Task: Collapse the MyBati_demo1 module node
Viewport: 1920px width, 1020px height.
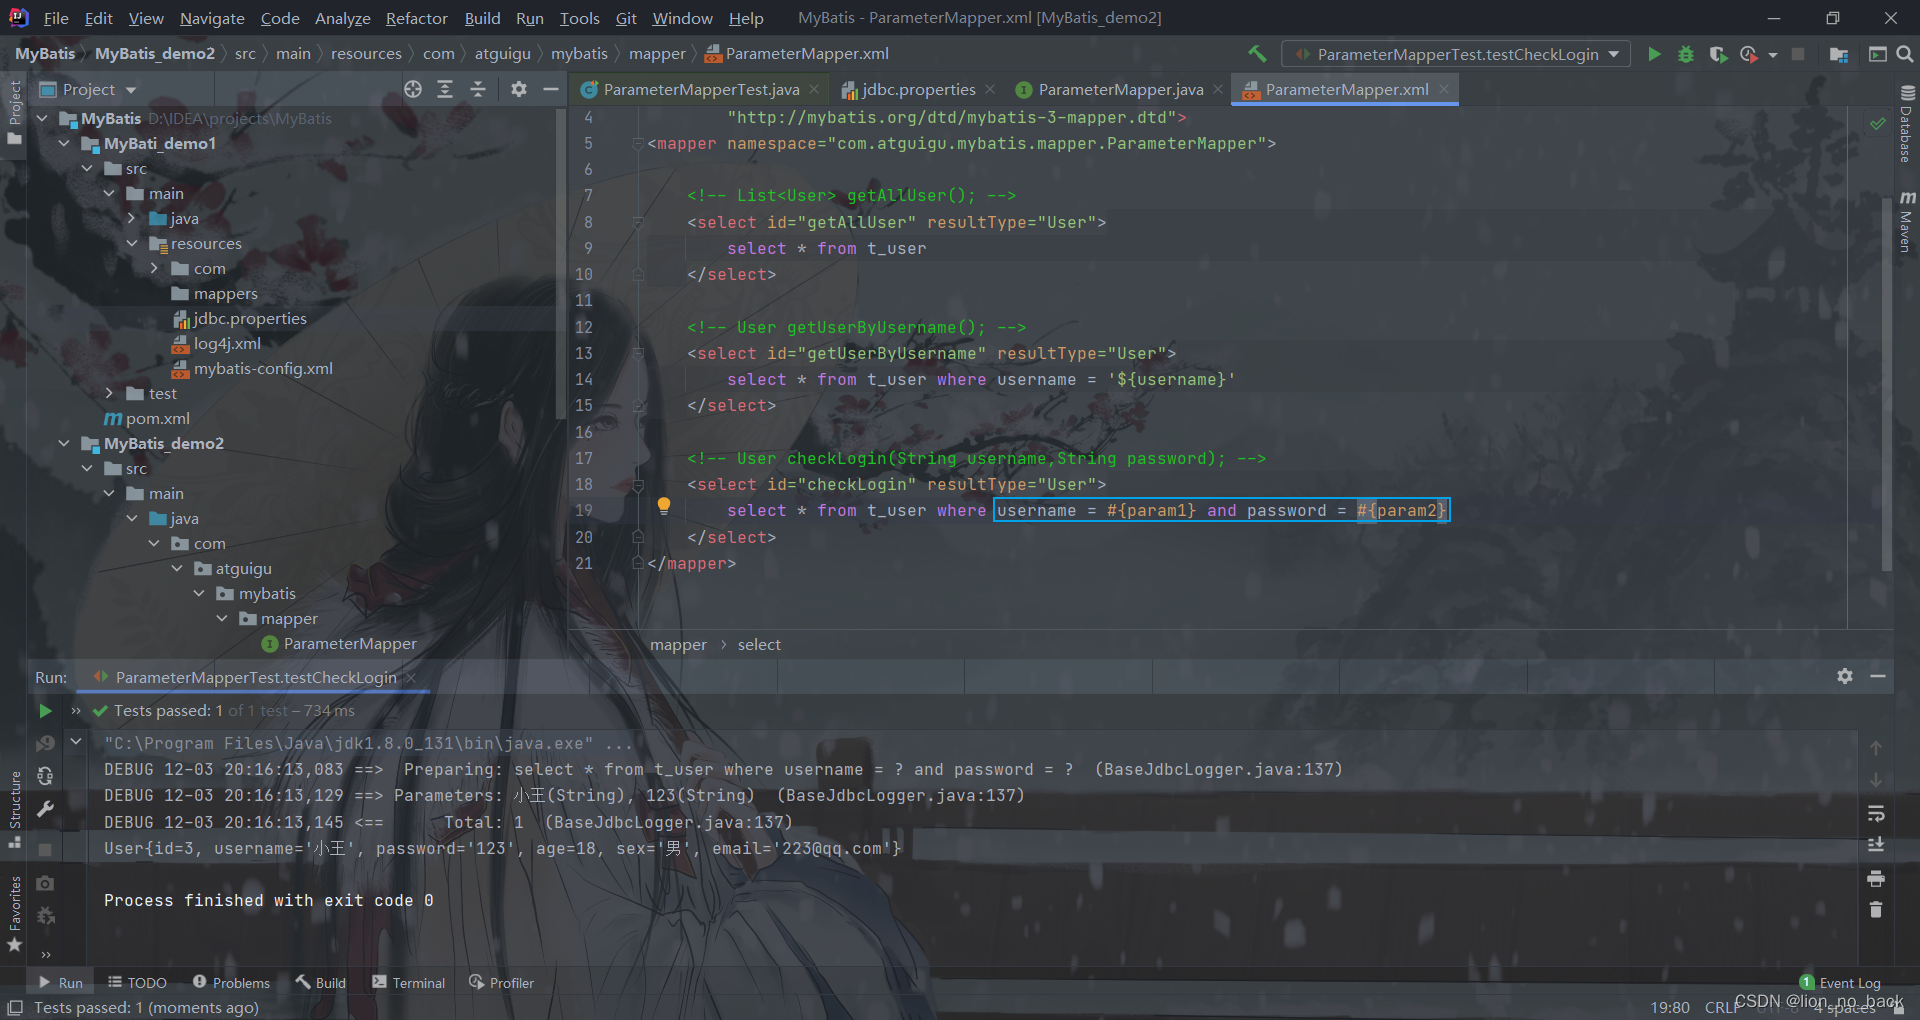Action: click(64, 143)
